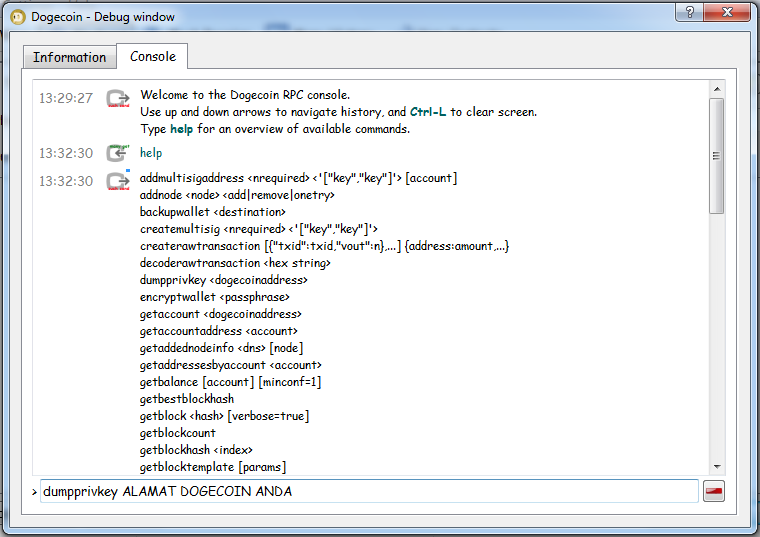Click the scrollbar up arrow

coord(717,89)
